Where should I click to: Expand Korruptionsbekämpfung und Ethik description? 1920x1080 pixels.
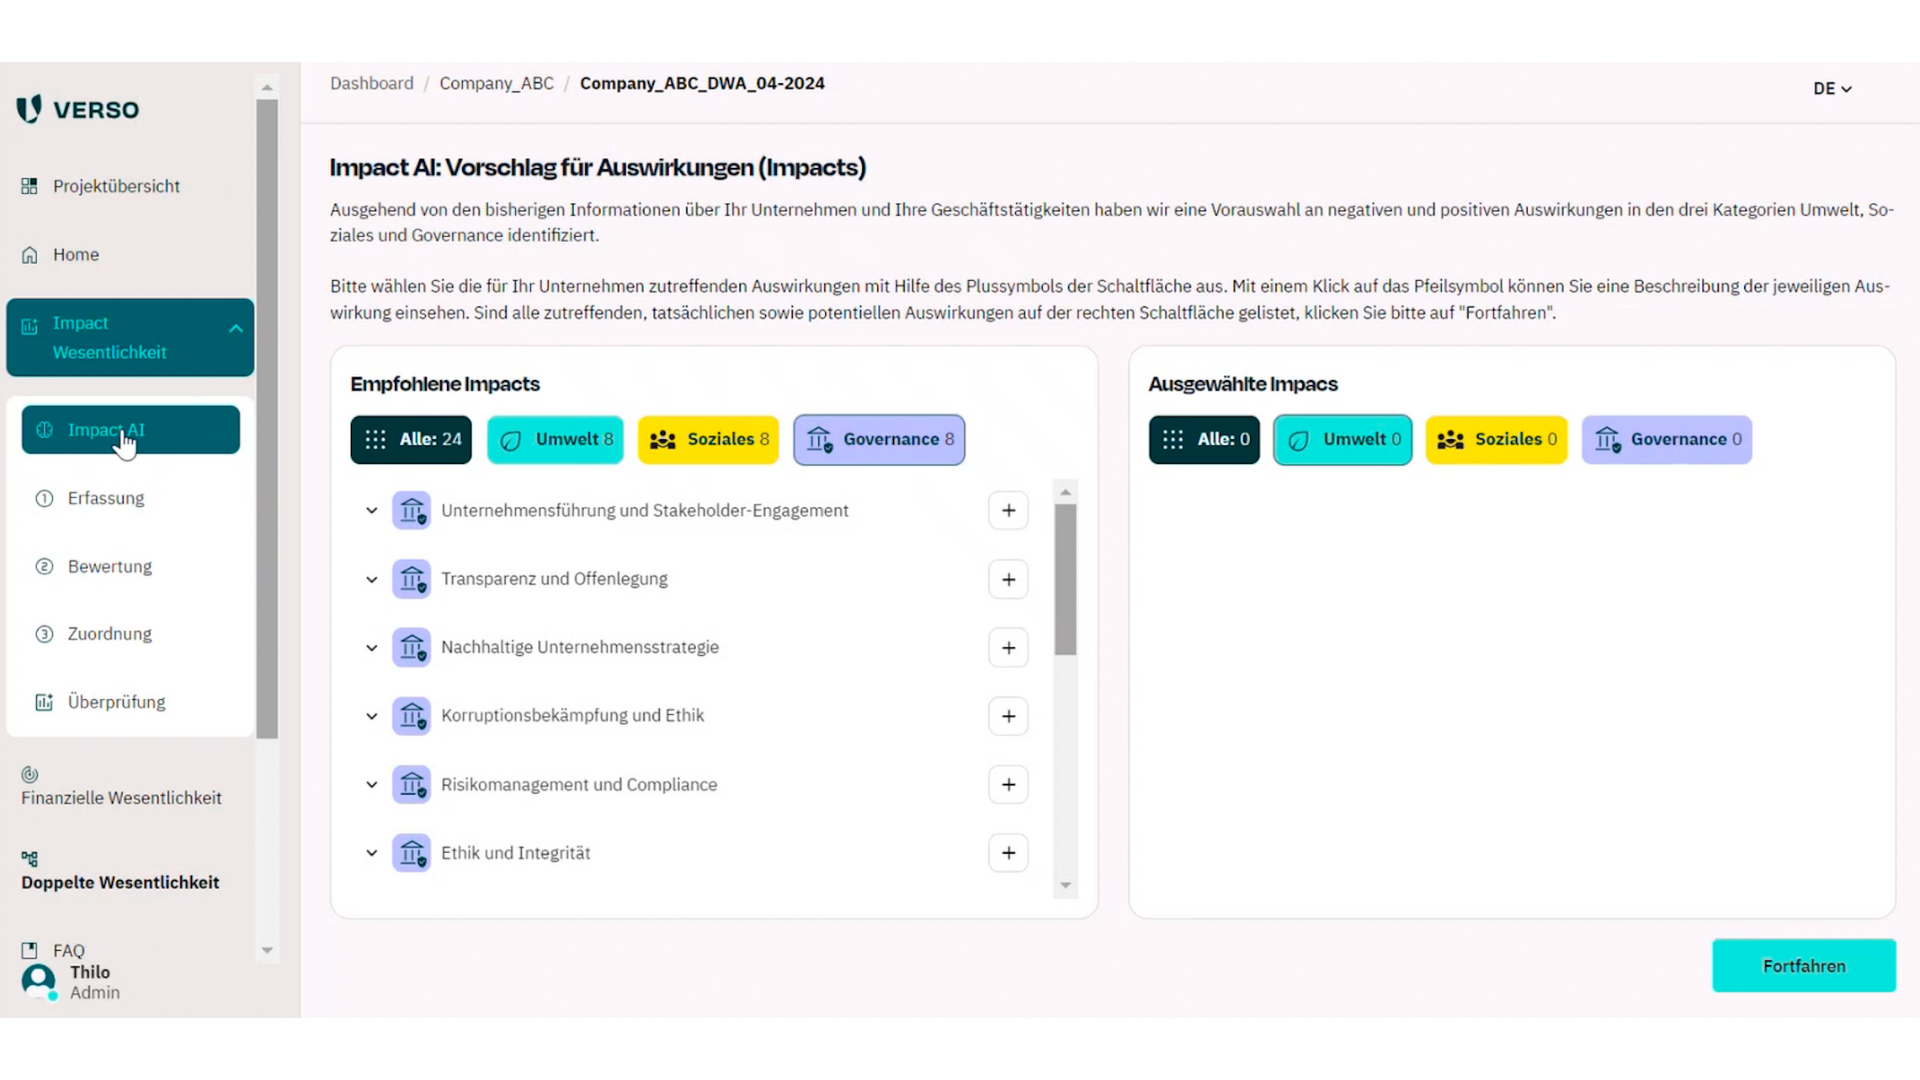tap(372, 716)
